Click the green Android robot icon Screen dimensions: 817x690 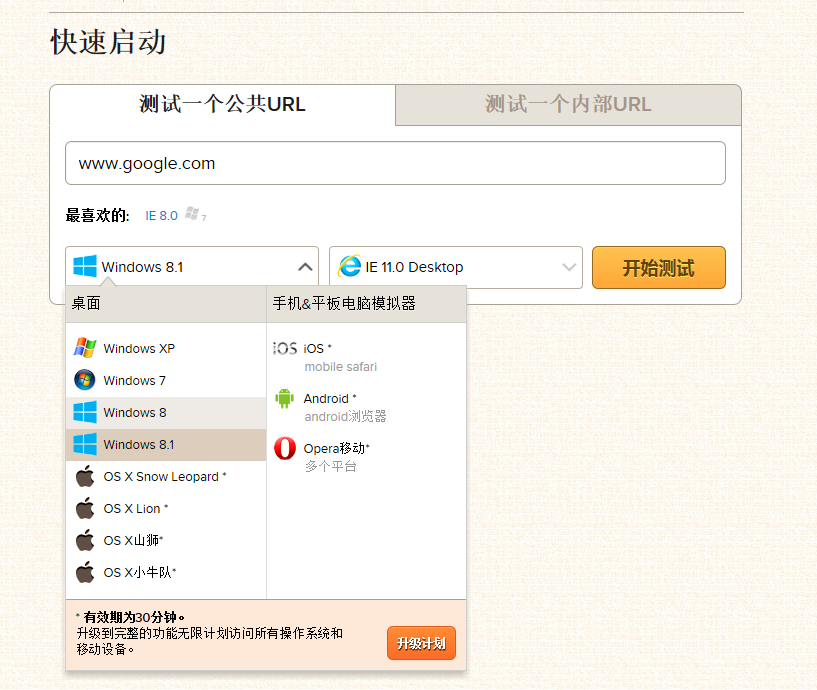point(284,399)
